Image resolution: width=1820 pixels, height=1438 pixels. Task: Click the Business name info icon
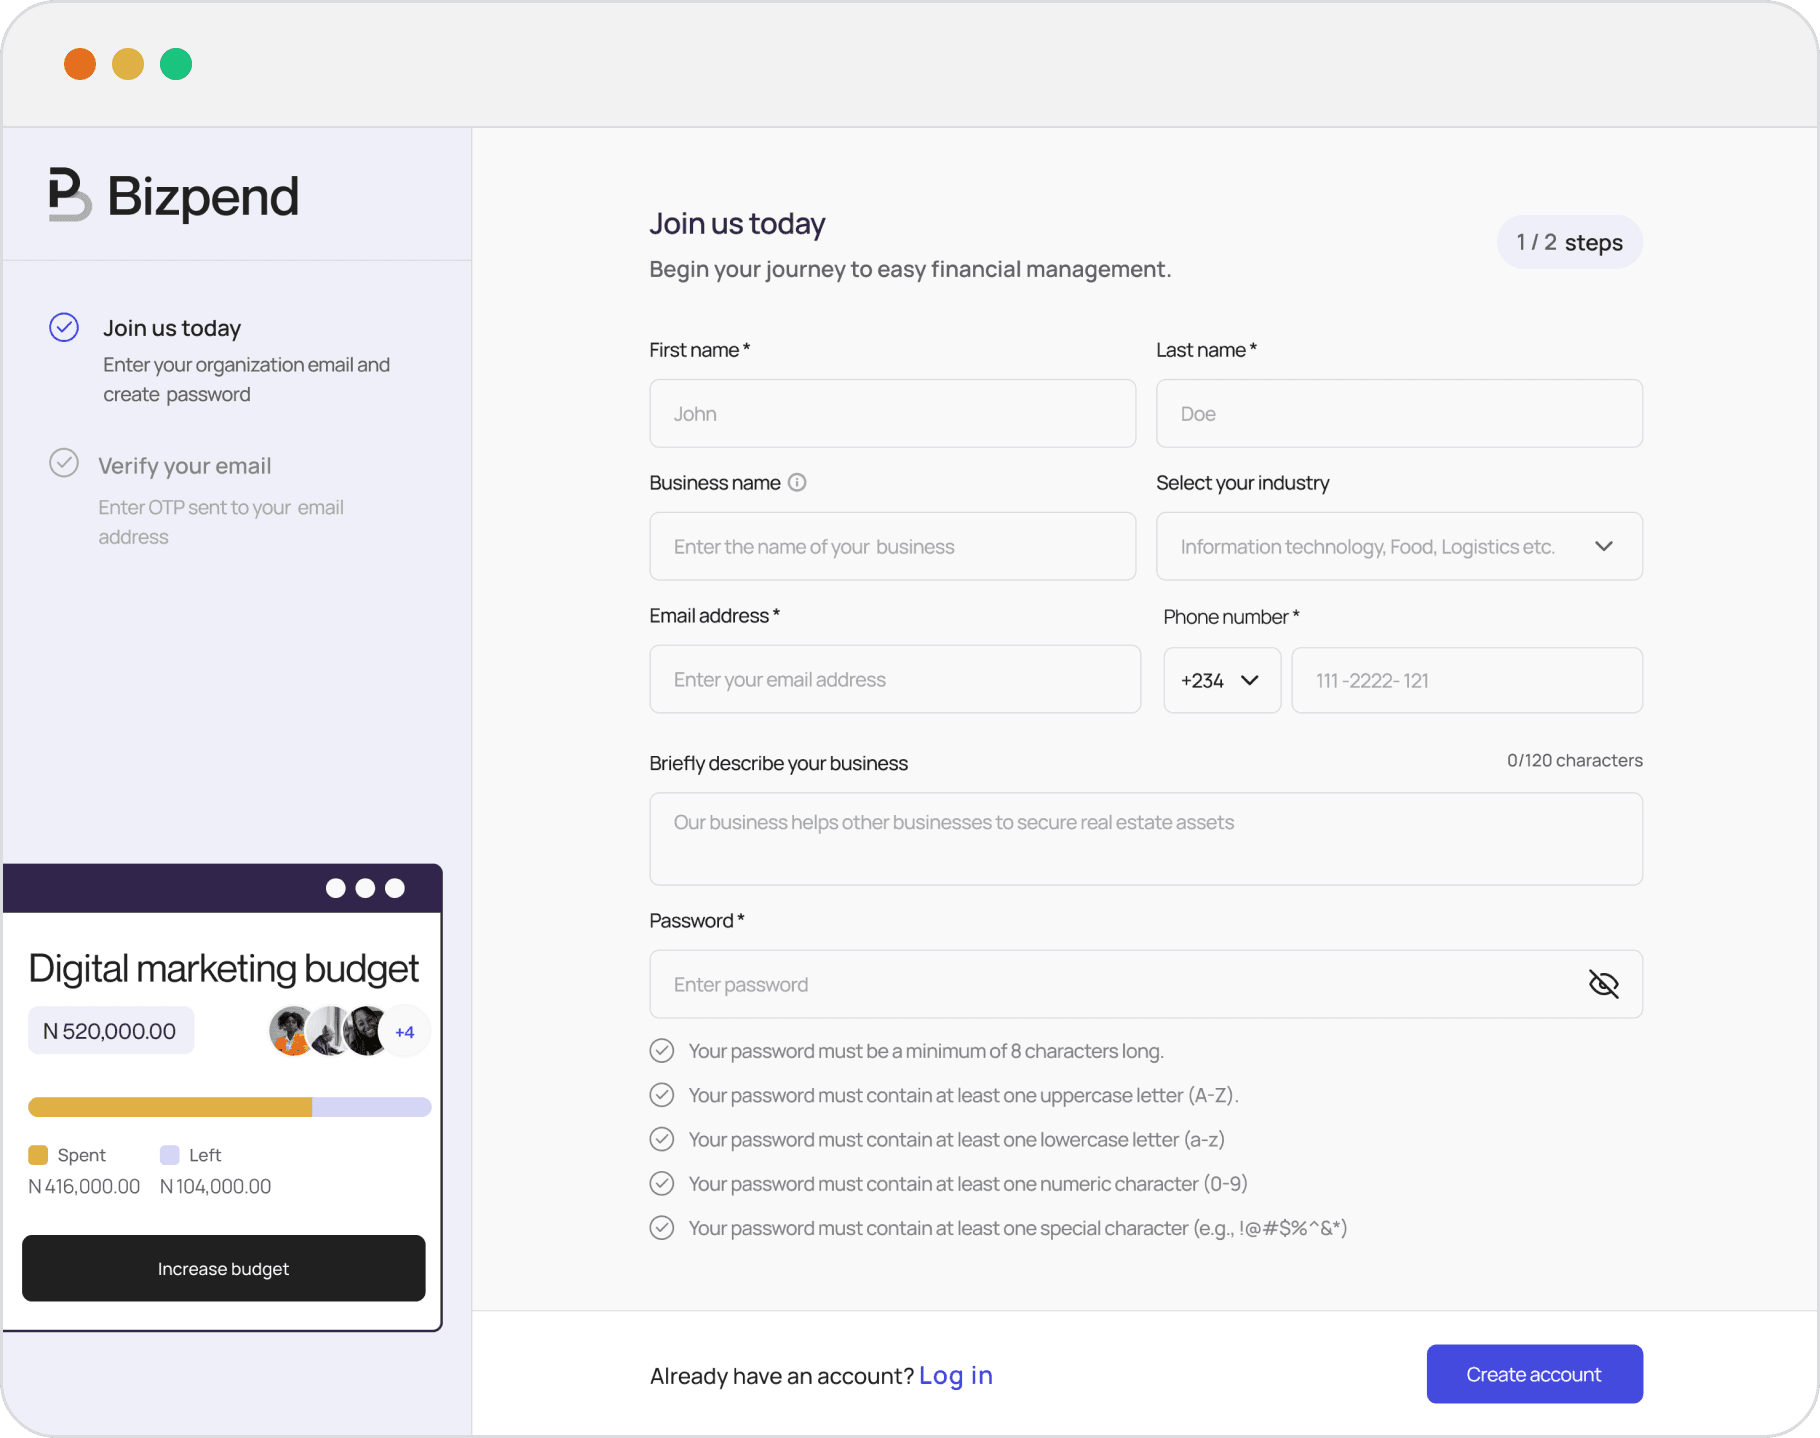797,483
